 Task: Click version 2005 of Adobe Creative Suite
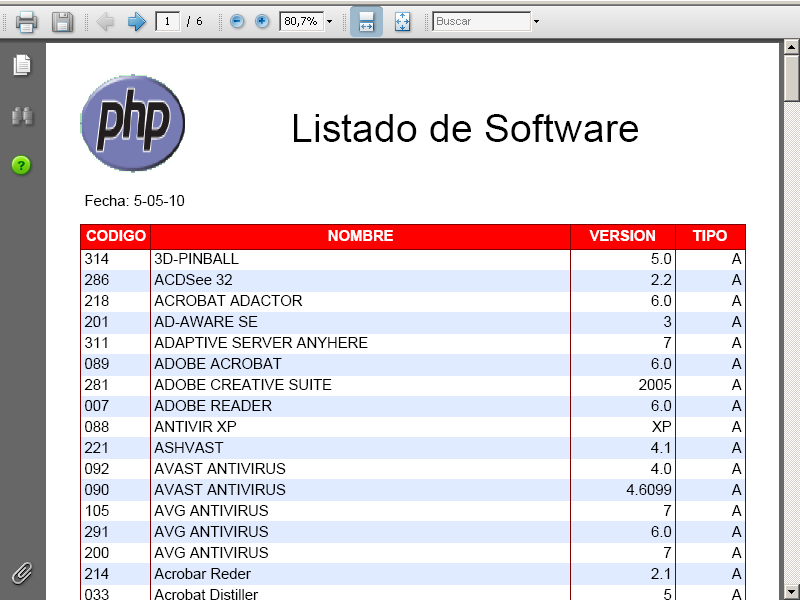click(655, 385)
